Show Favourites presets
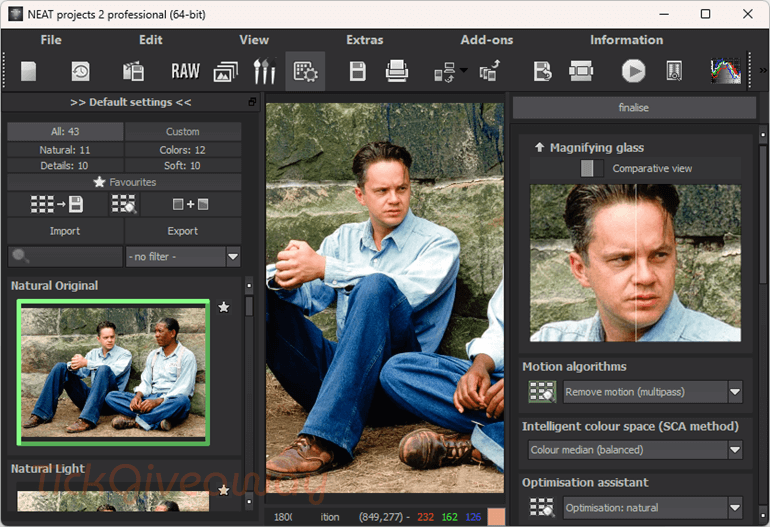Screen dimensions: 770x527 tap(124, 182)
